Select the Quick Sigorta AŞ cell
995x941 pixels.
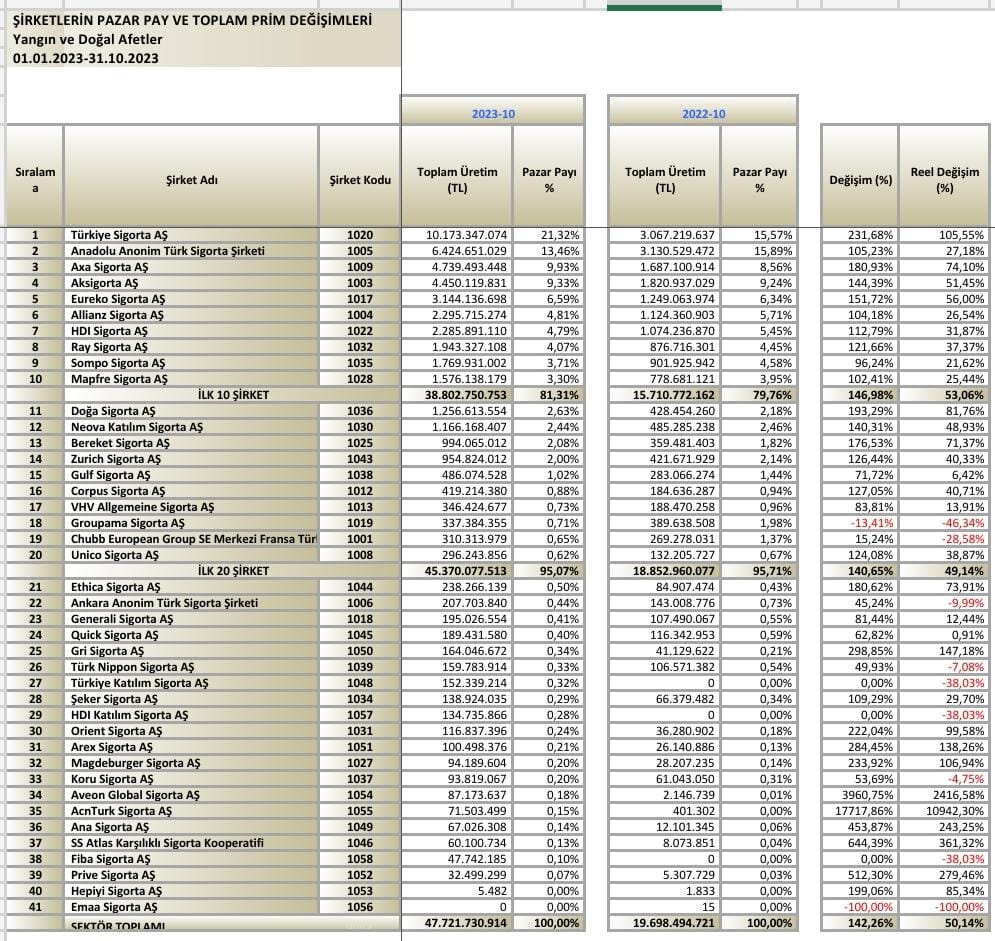coord(191,635)
